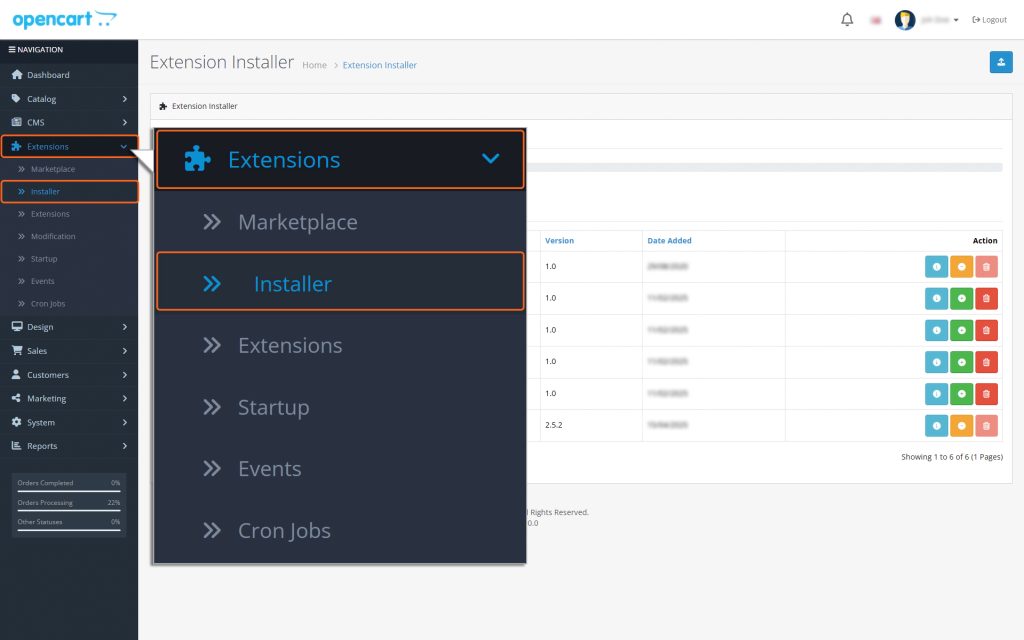Click the Home breadcrumb link

314,64
